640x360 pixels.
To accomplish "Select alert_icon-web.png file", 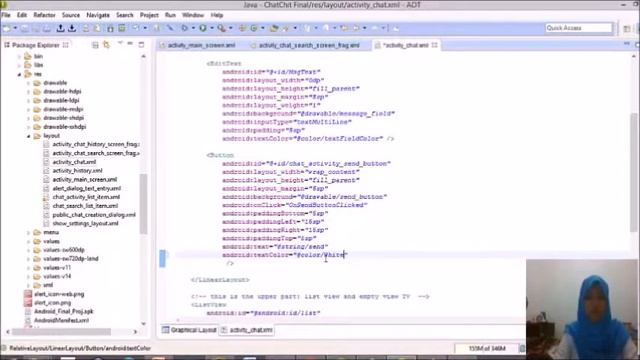I will point(59,294).
